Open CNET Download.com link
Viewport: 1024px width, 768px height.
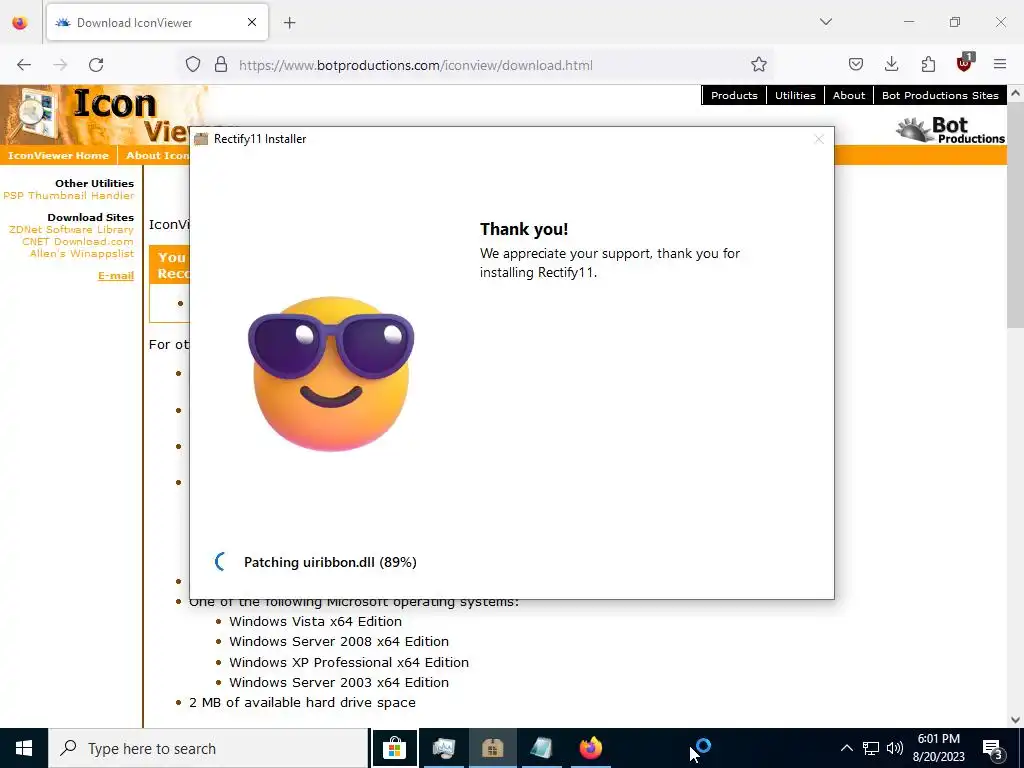click(78, 242)
